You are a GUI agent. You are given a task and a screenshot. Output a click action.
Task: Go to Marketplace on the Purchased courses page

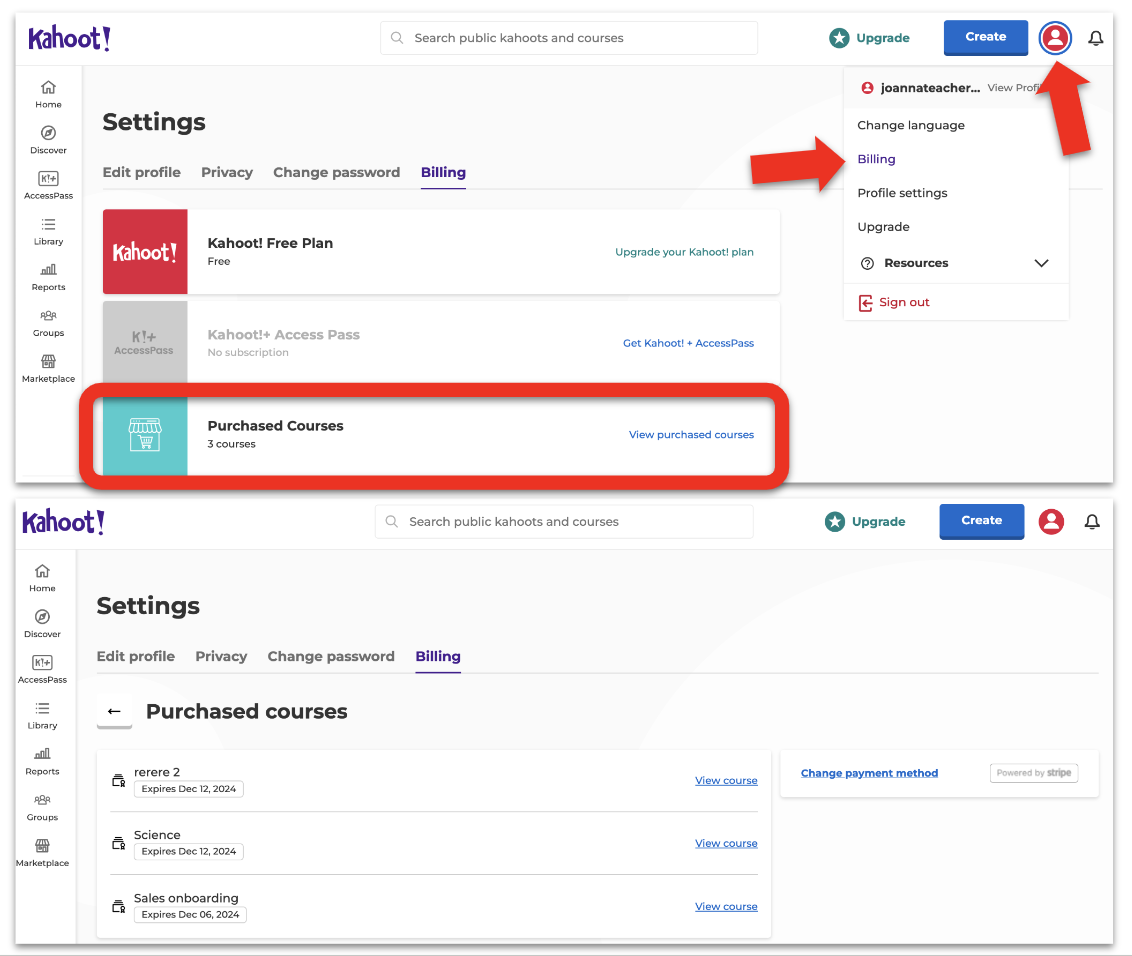[x=43, y=853]
